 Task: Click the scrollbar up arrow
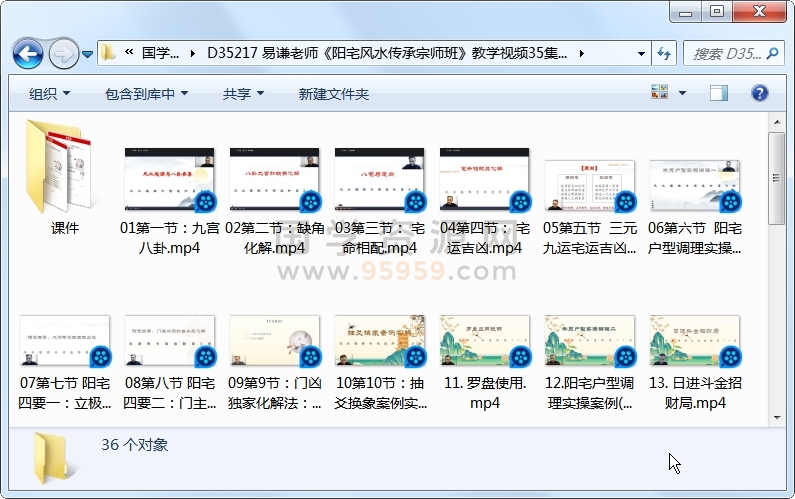tap(777, 122)
